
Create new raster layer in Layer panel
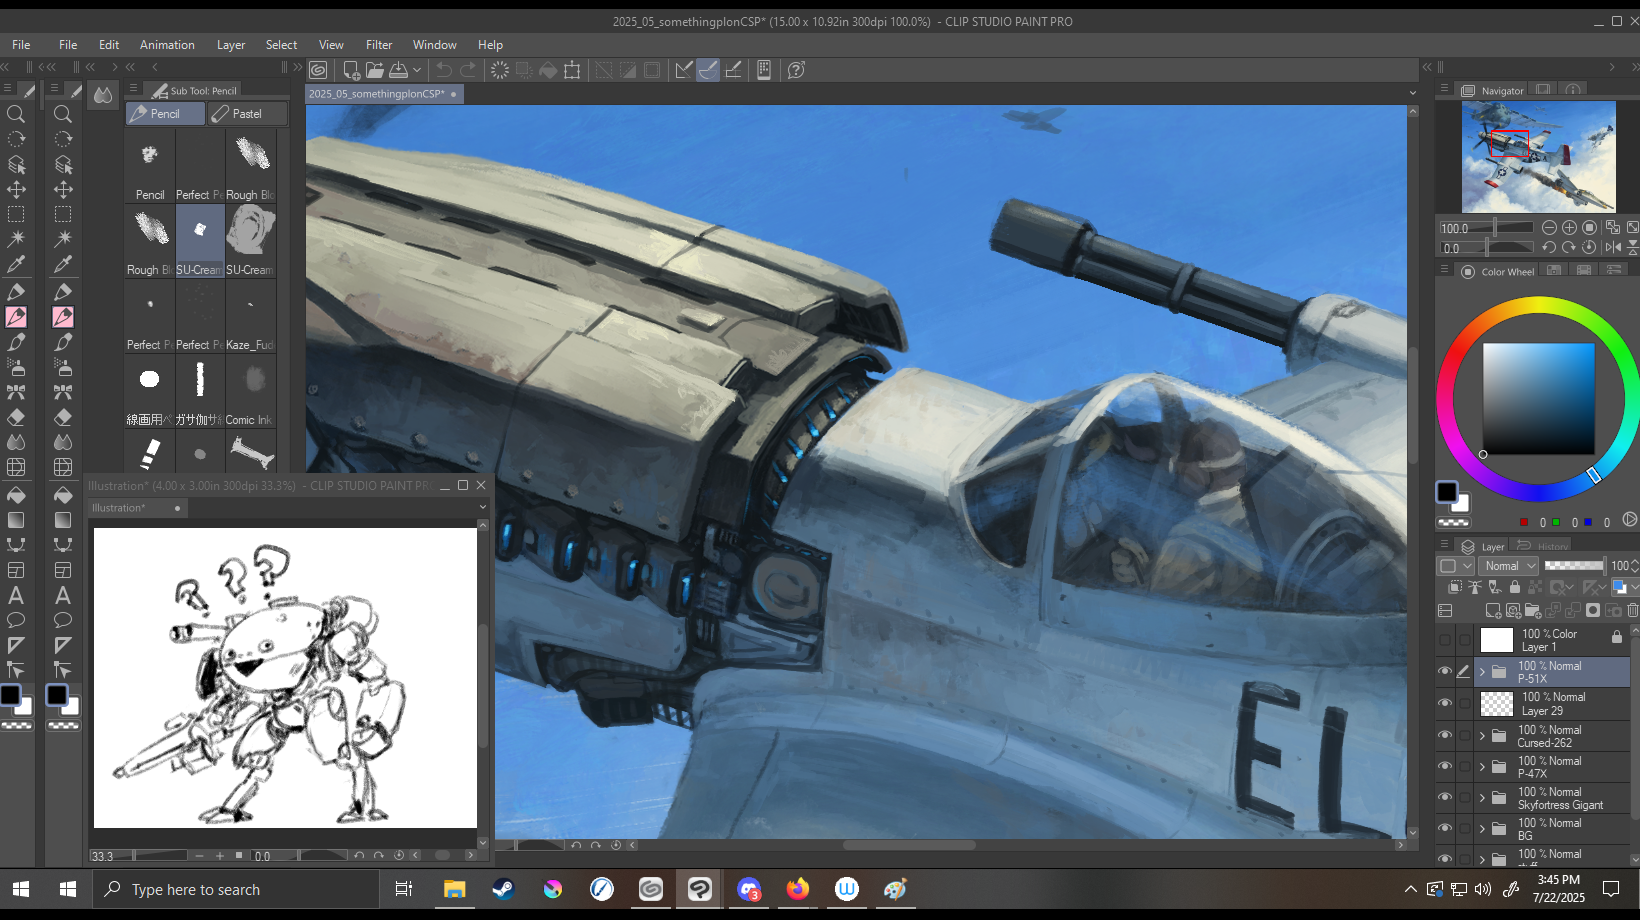tap(1493, 610)
